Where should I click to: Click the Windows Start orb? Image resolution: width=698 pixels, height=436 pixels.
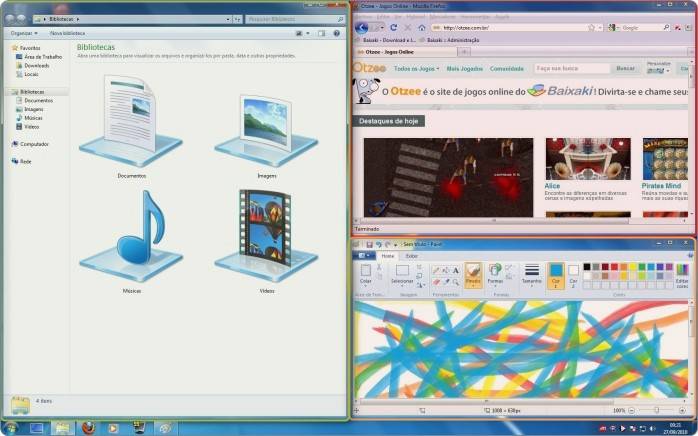coord(10,428)
